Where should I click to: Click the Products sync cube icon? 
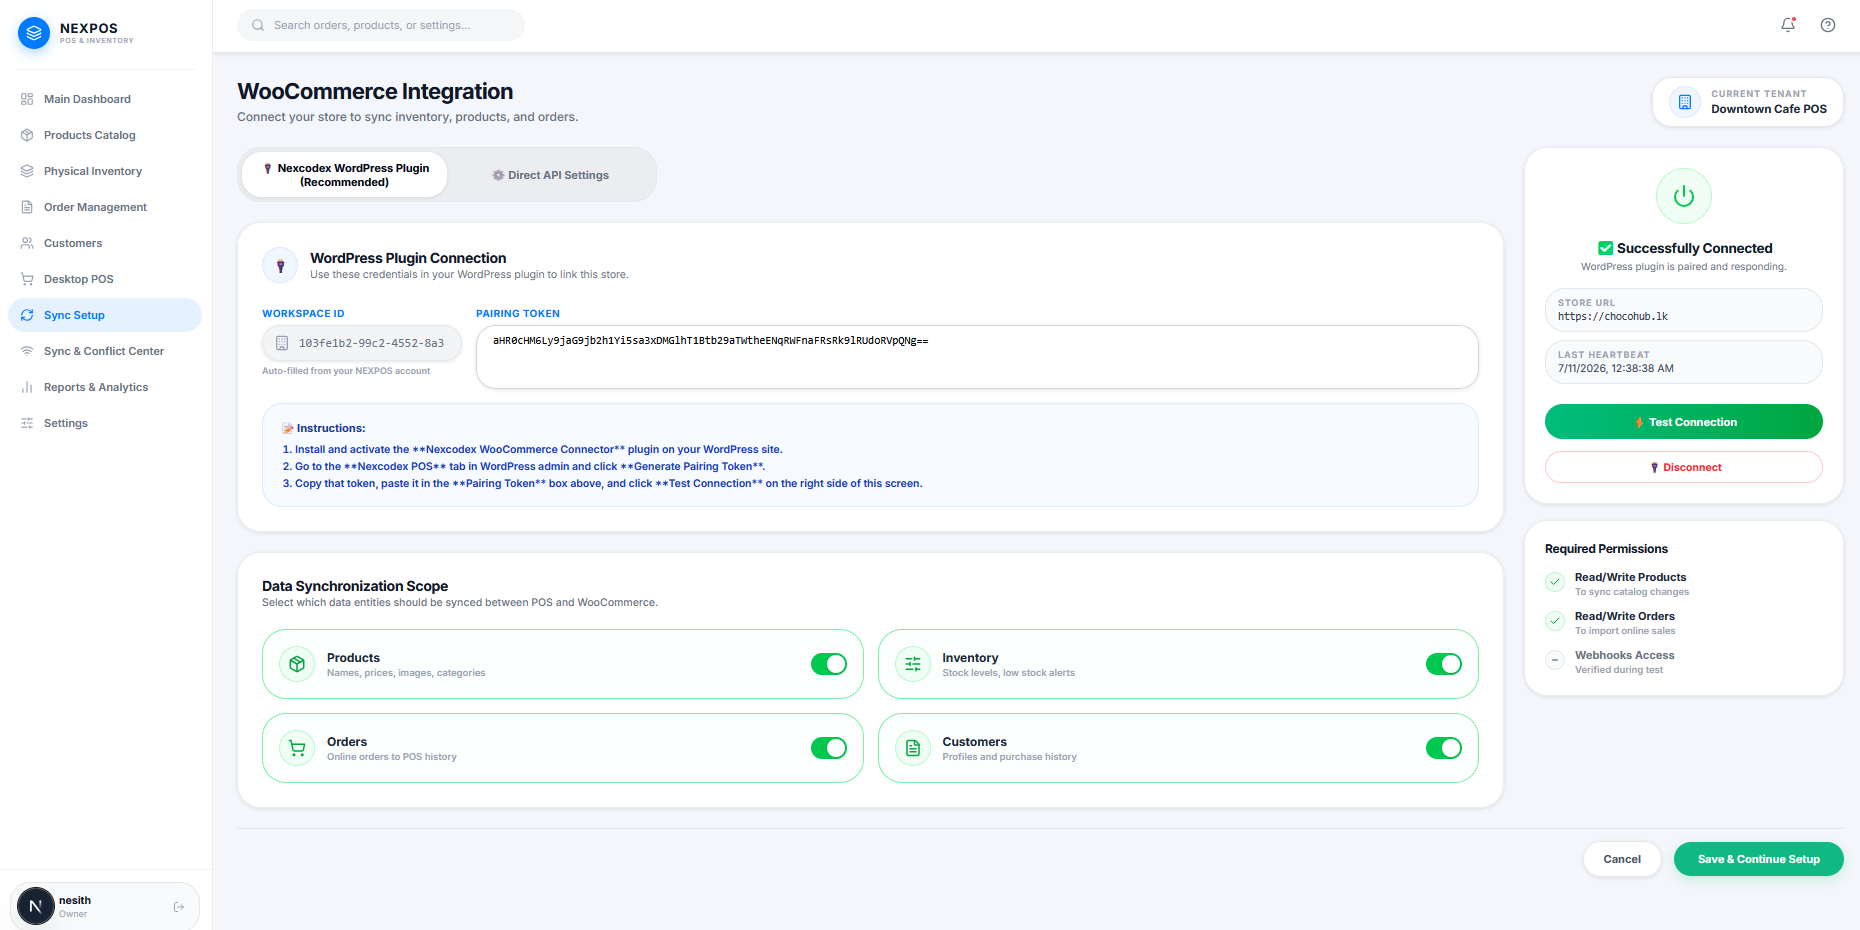(297, 664)
